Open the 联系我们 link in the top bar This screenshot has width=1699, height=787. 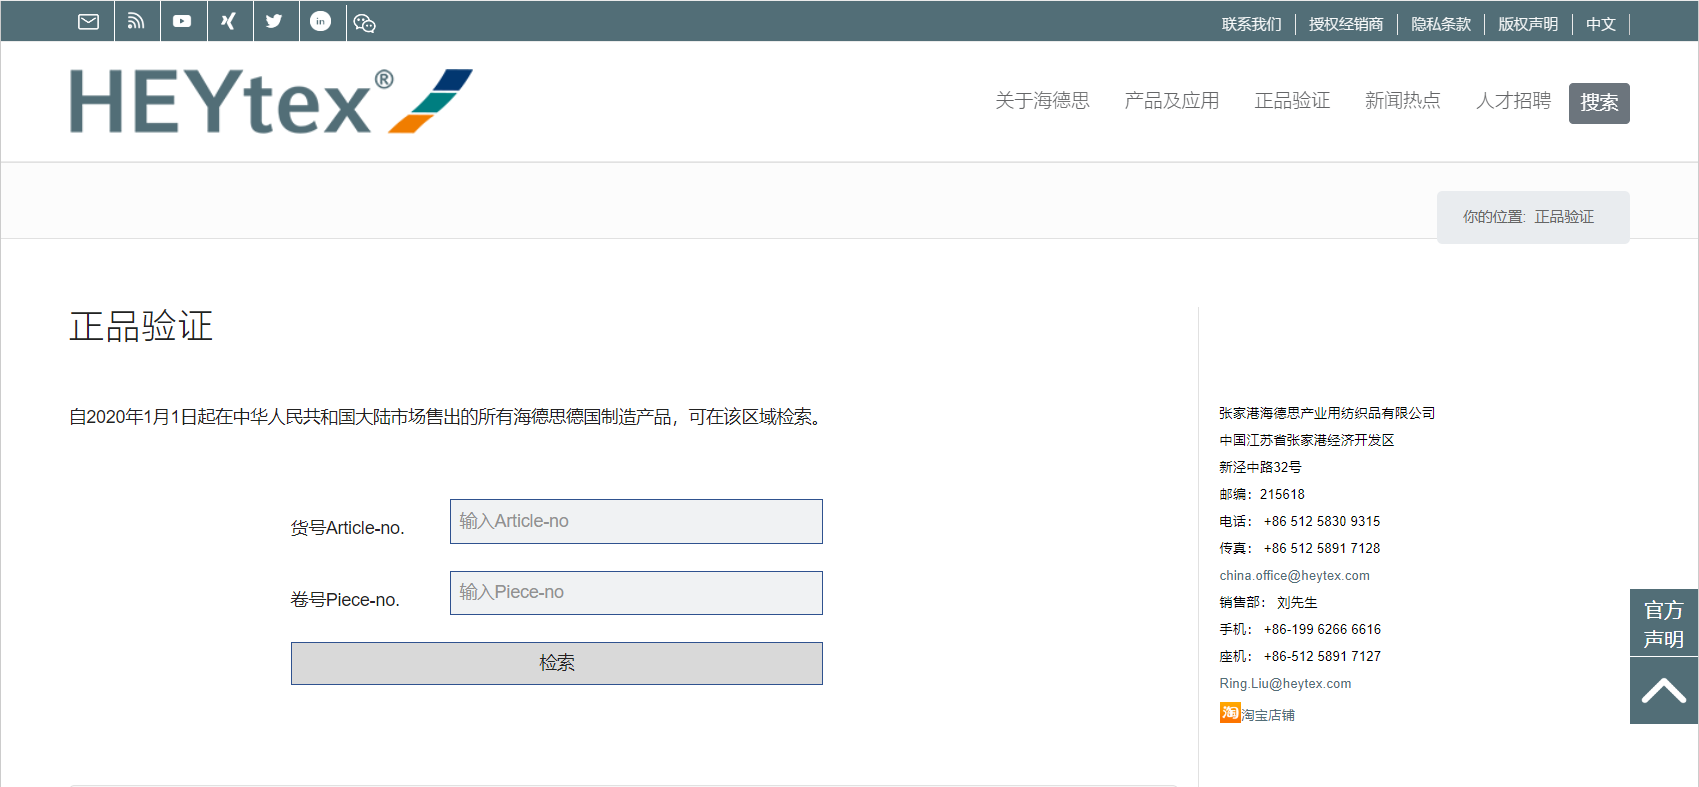point(1251,24)
